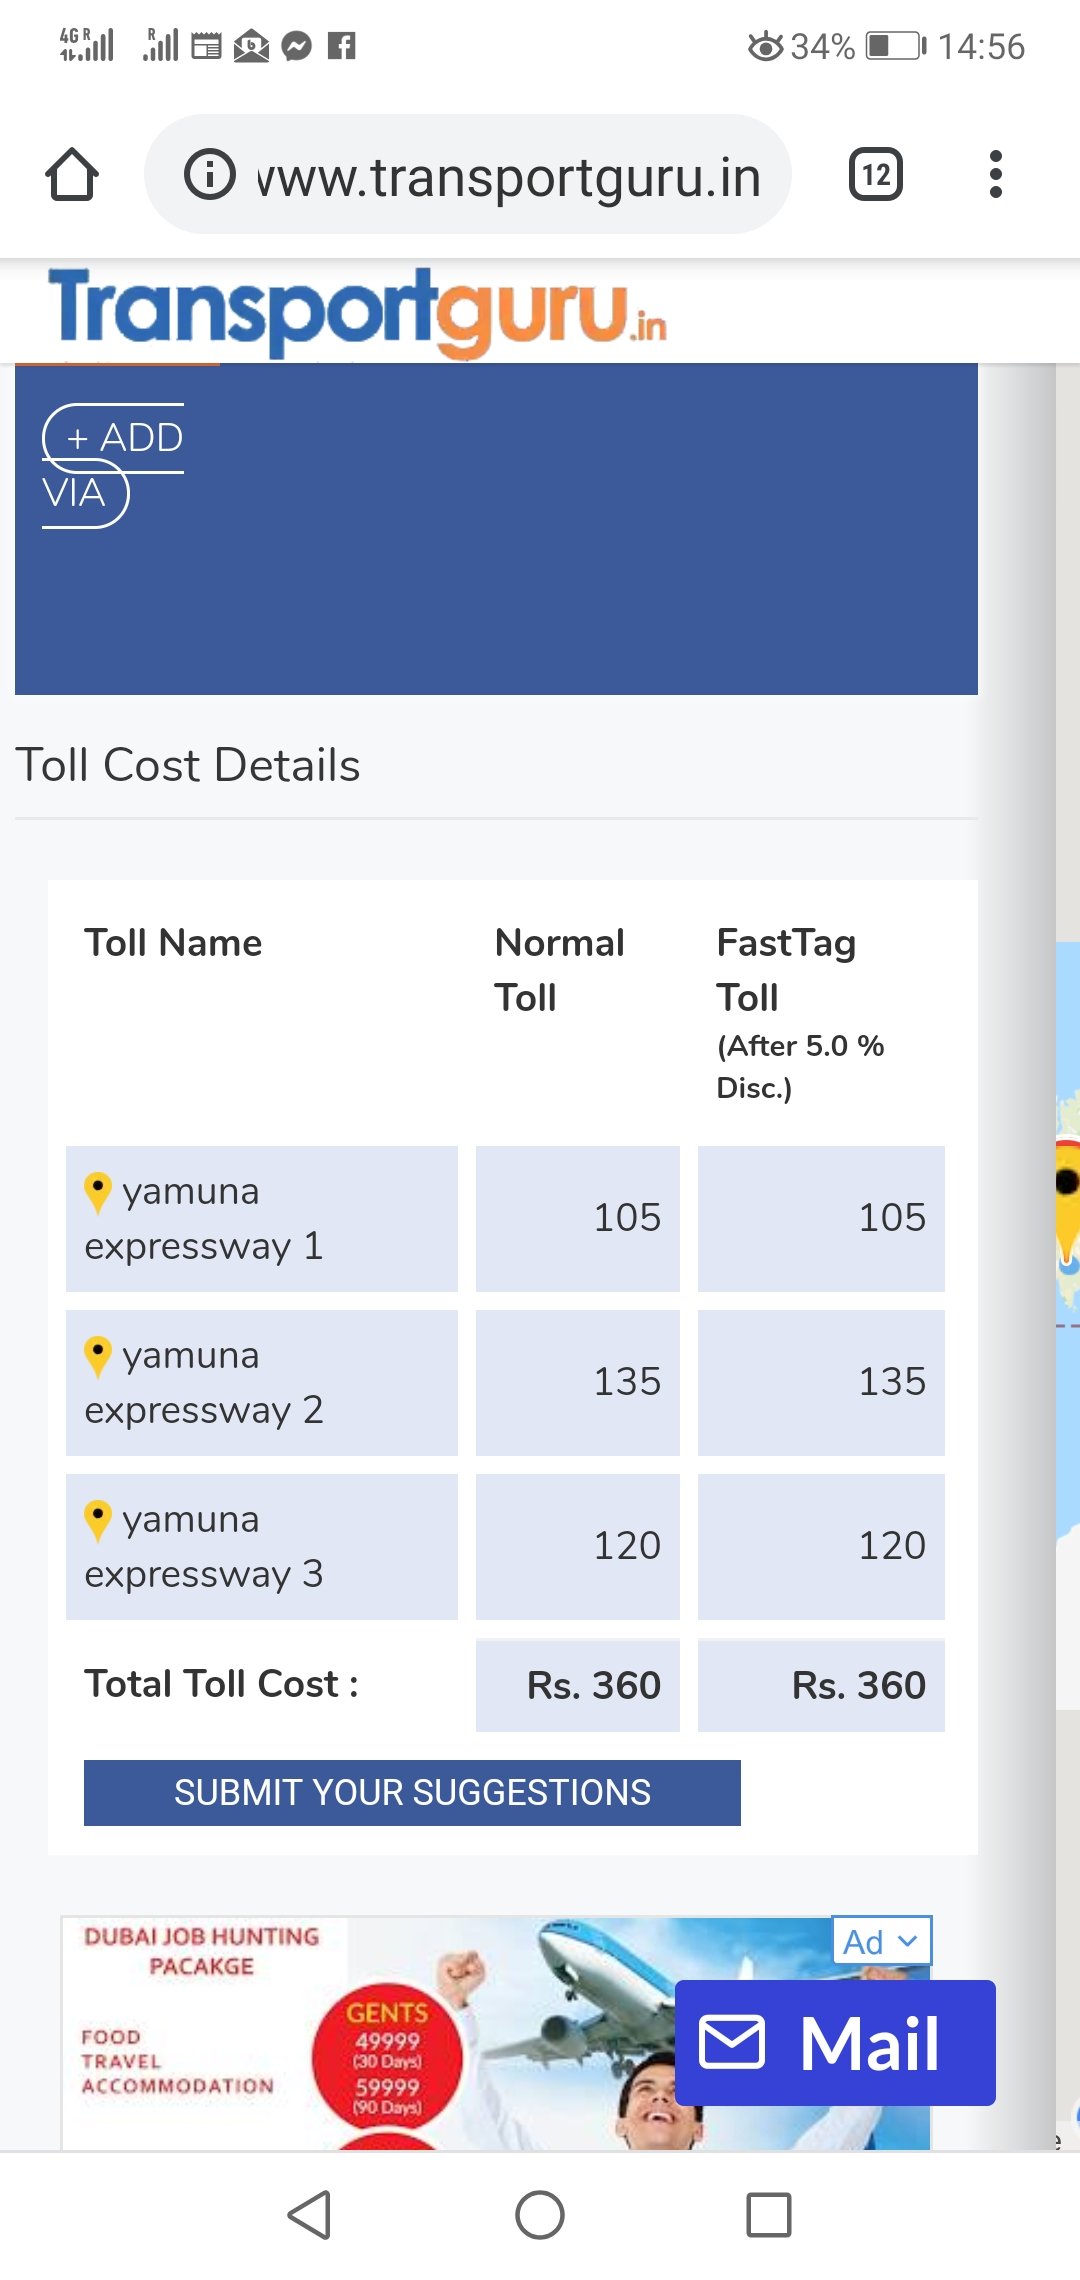Click the Transportguru.in logo
The height and width of the screenshot is (2280, 1080).
(x=357, y=312)
